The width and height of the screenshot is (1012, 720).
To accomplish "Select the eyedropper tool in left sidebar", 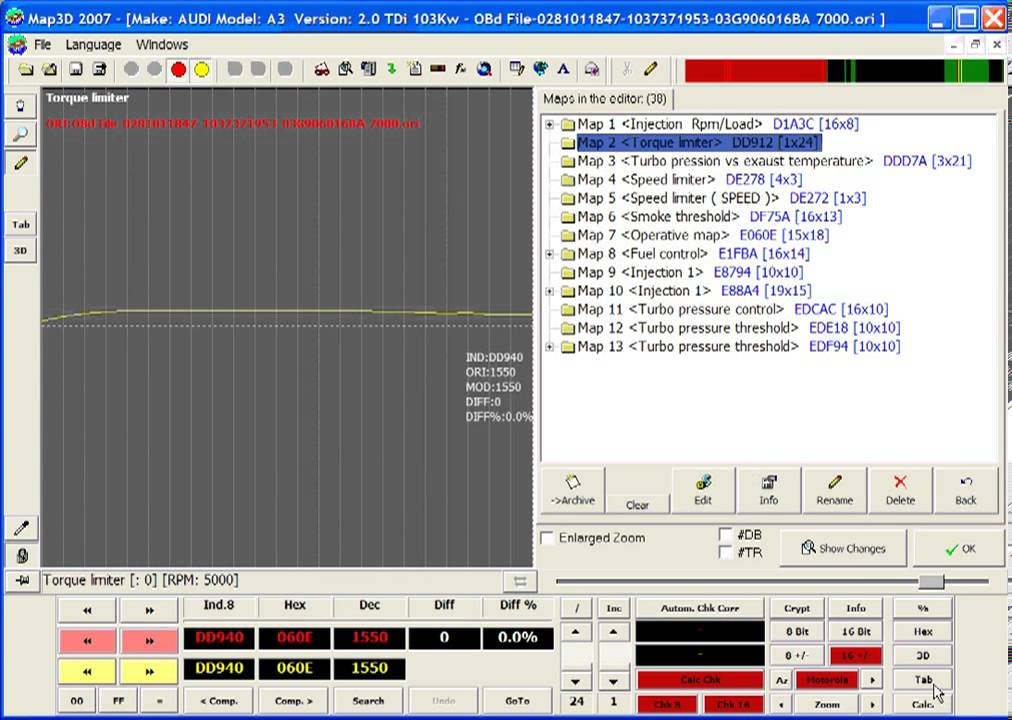I will [21, 528].
